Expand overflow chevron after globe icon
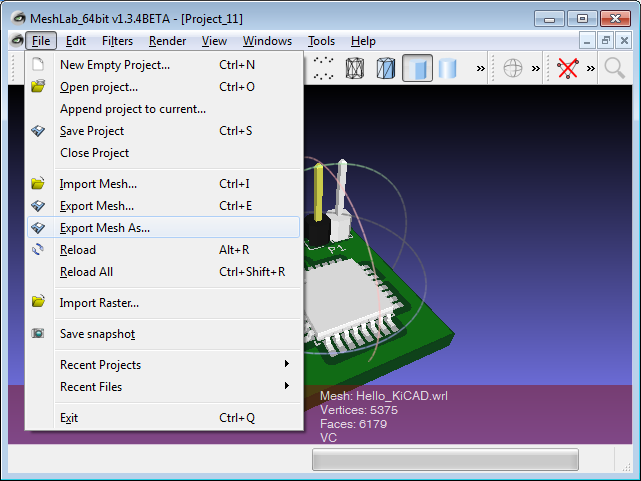This screenshot has width=641, height=481. pos(536,68)
